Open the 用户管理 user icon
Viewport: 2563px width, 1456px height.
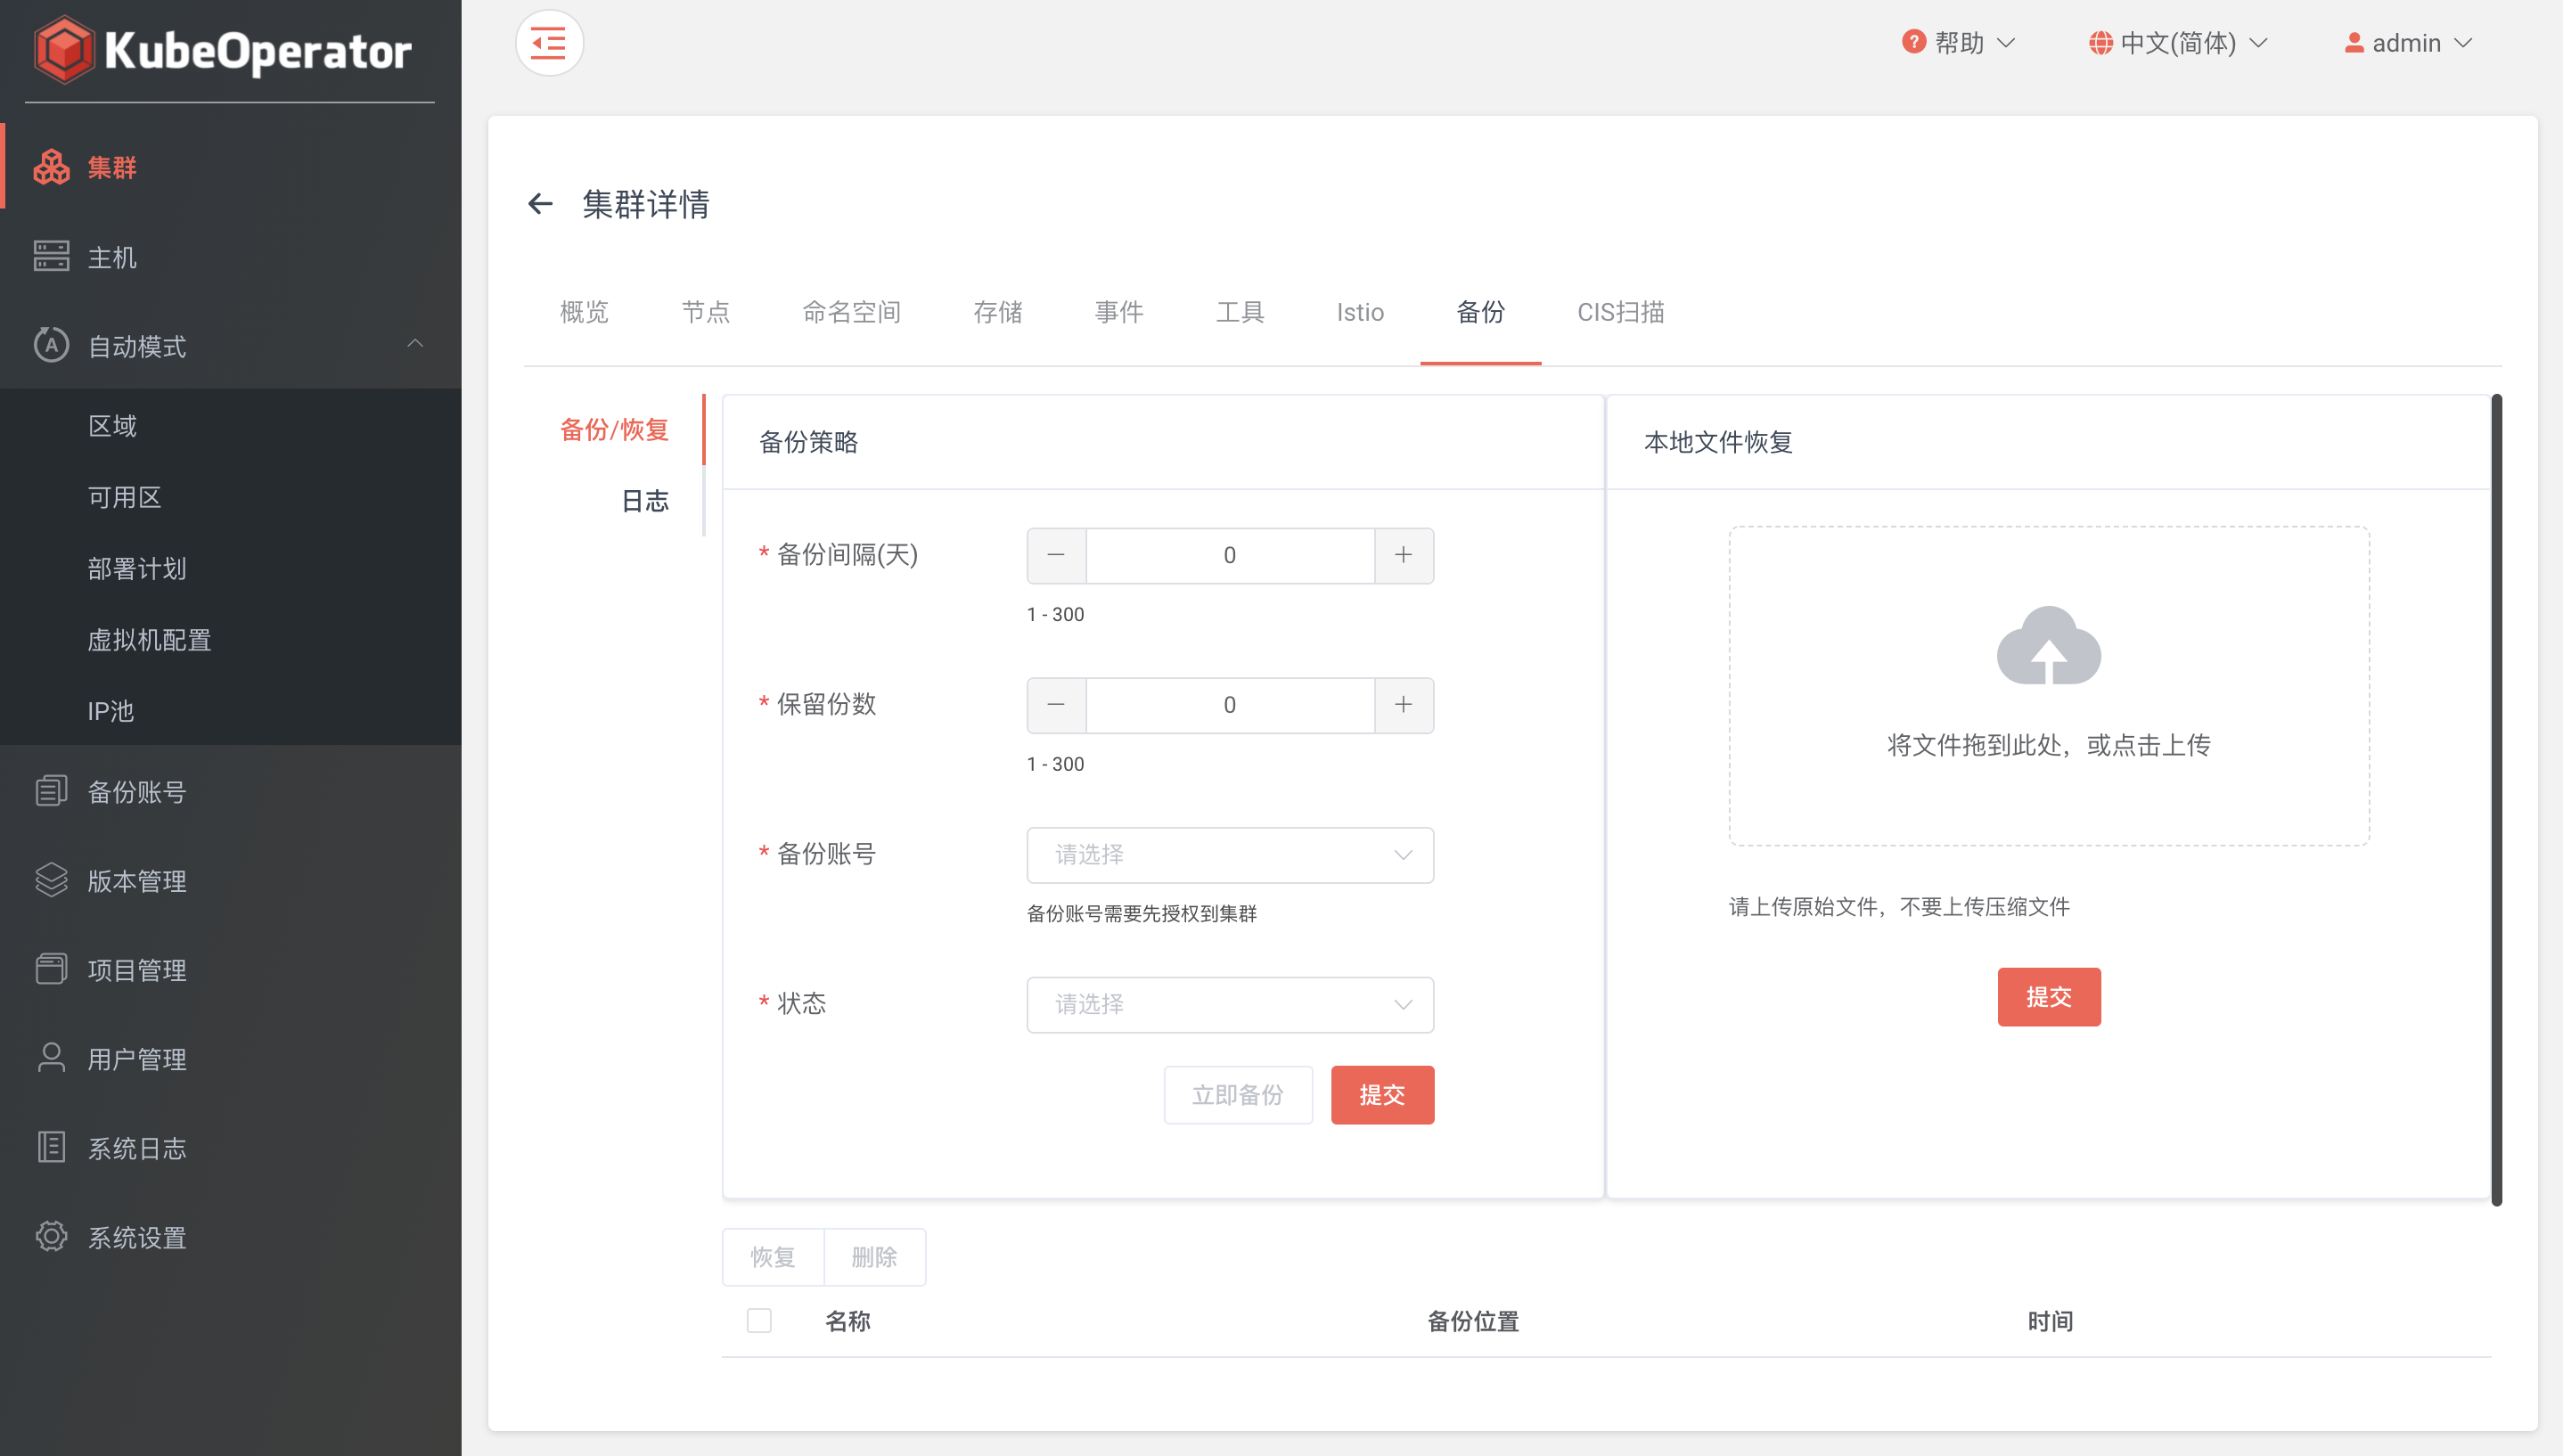coord(51,1058)
